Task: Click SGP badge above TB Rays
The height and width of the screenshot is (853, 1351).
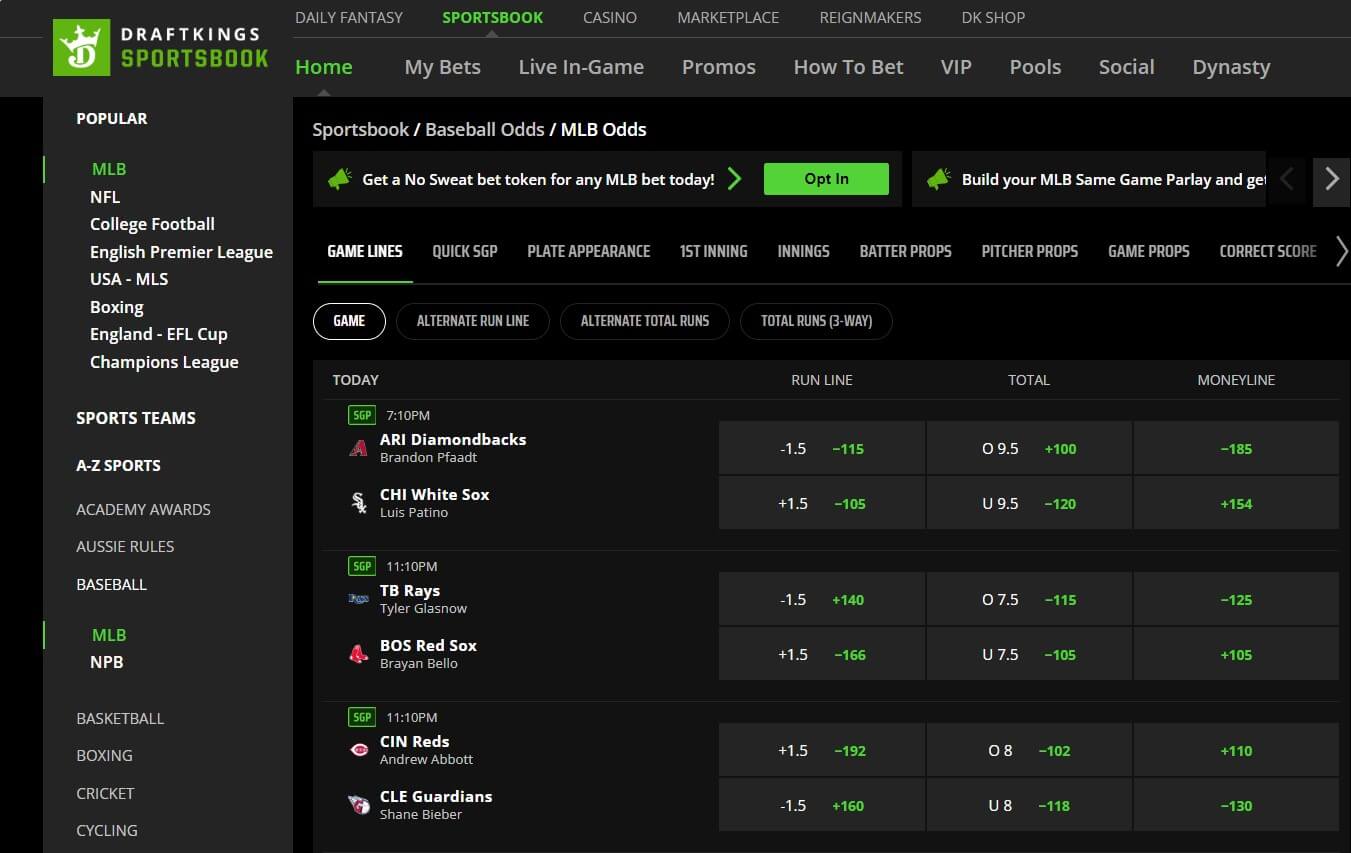Action: point(362,566)
